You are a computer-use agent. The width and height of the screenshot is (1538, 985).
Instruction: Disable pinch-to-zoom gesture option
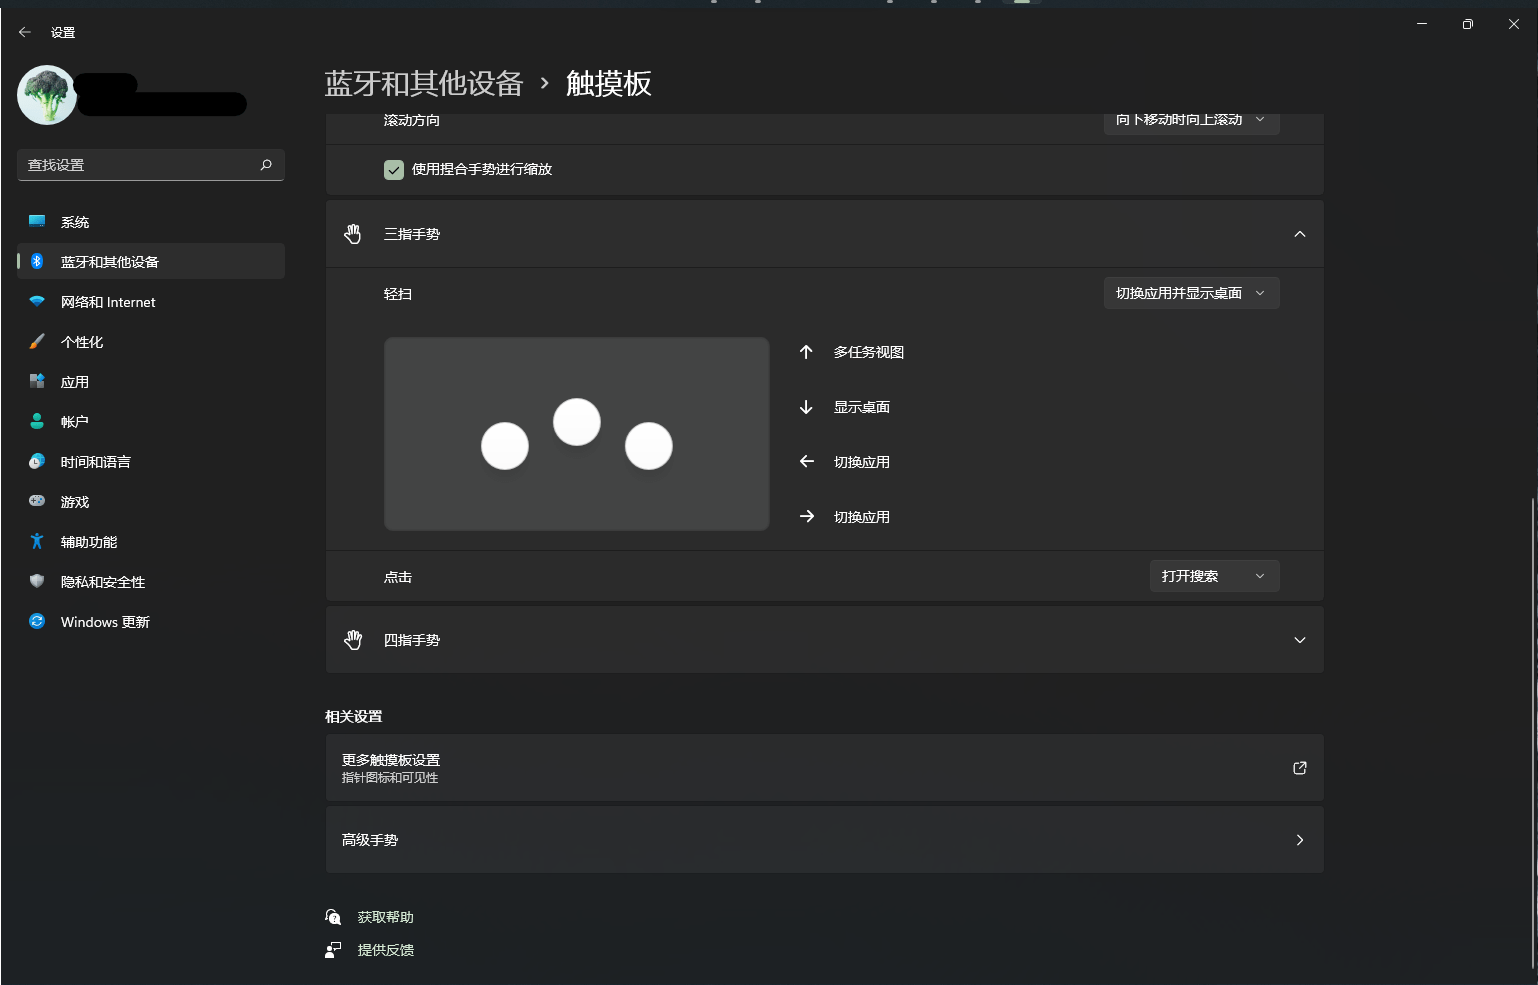click(393, 169)
